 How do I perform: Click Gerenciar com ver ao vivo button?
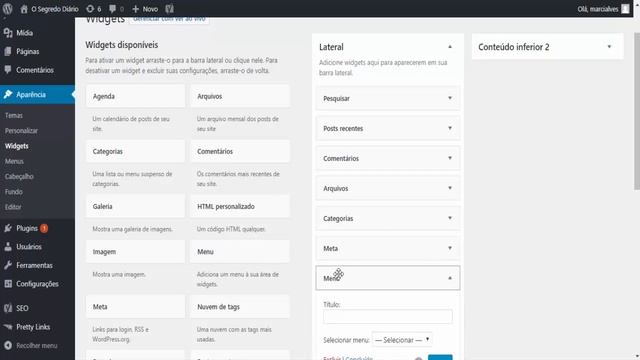tap(169, 19)
